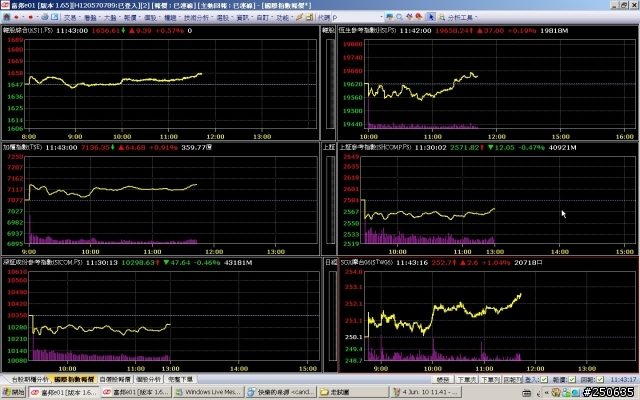Focus the 代碼 stock code input field

[x=355, y=17]
